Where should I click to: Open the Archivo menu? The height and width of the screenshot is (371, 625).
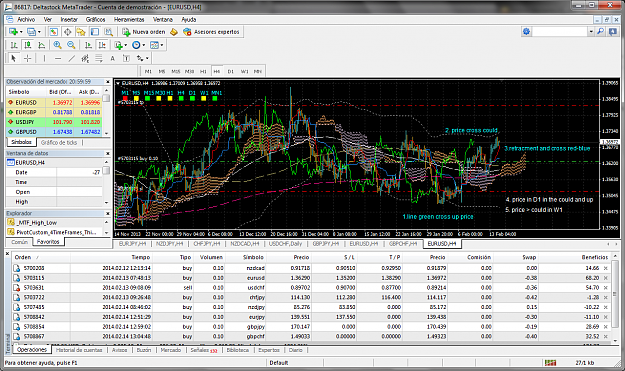(26, 19)
